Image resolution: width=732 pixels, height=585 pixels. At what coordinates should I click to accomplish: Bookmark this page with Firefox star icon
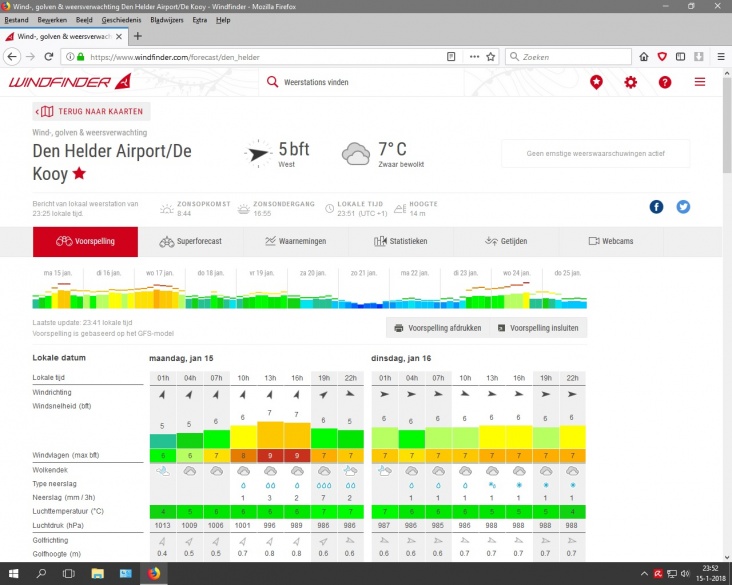pos(491,57)
